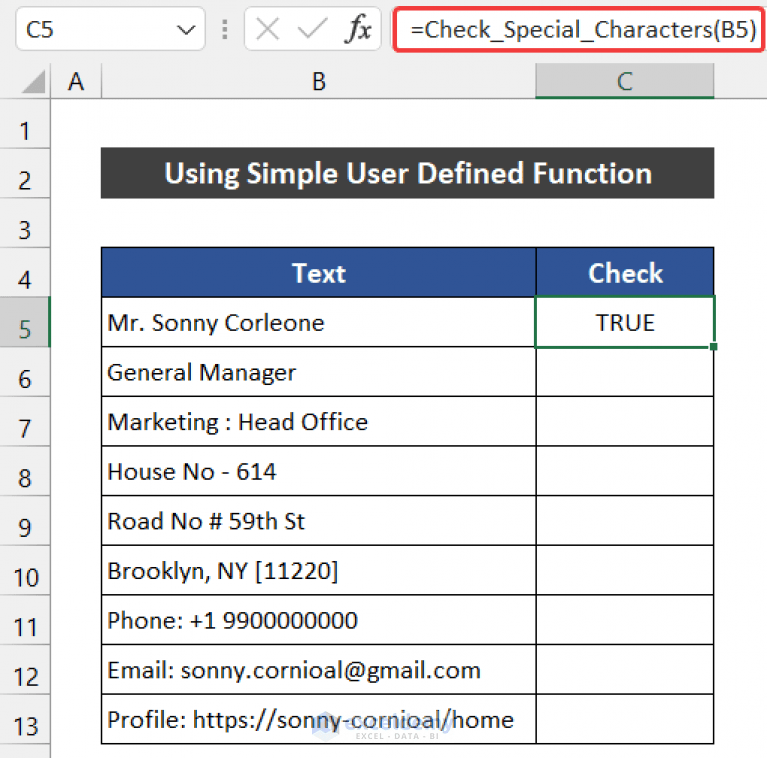Select row 1 header

[x=25, y=124]
